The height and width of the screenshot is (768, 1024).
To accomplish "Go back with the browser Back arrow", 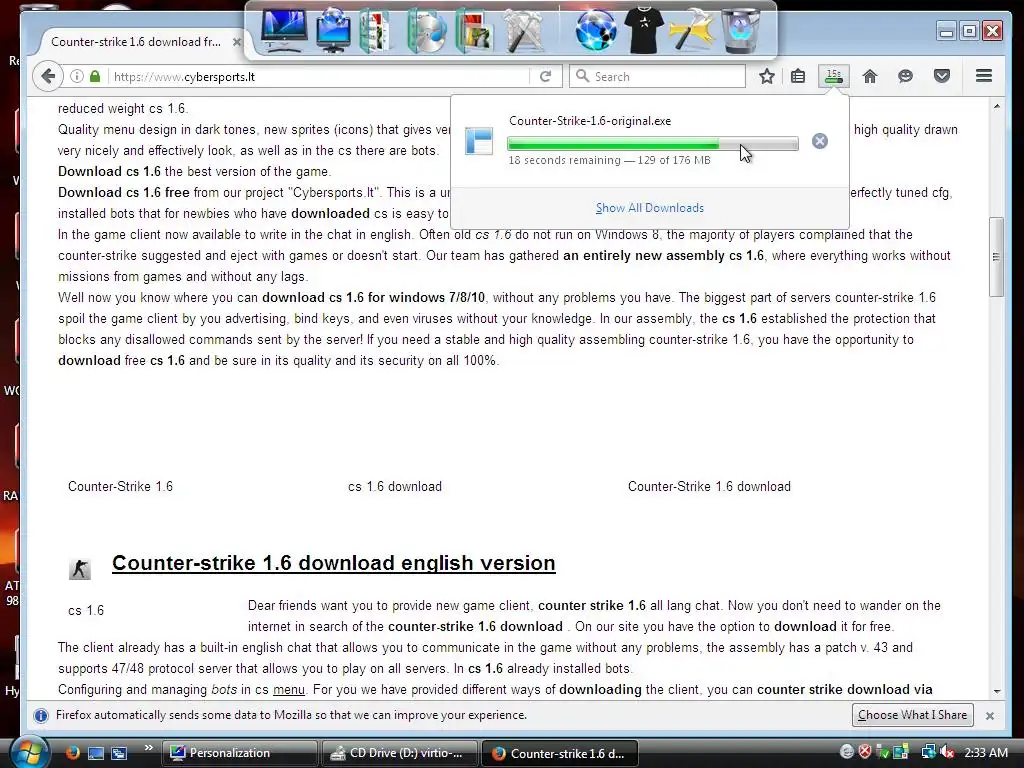I will pos(48,76).
